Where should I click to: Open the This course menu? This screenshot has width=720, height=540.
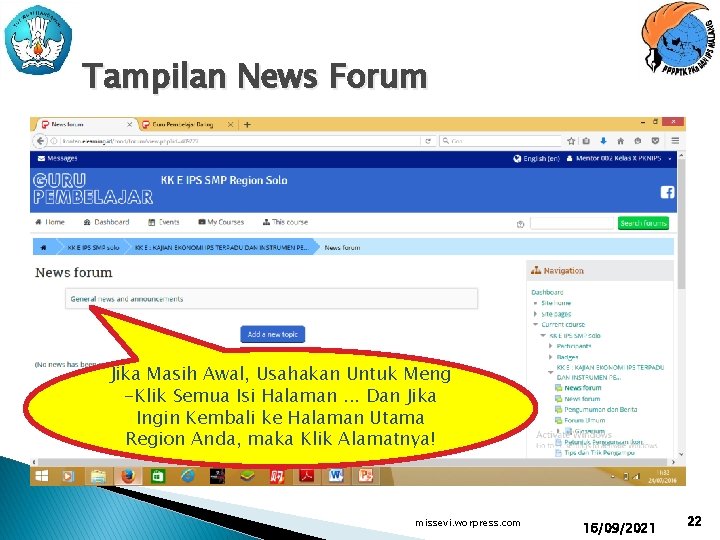pos(285,222)
